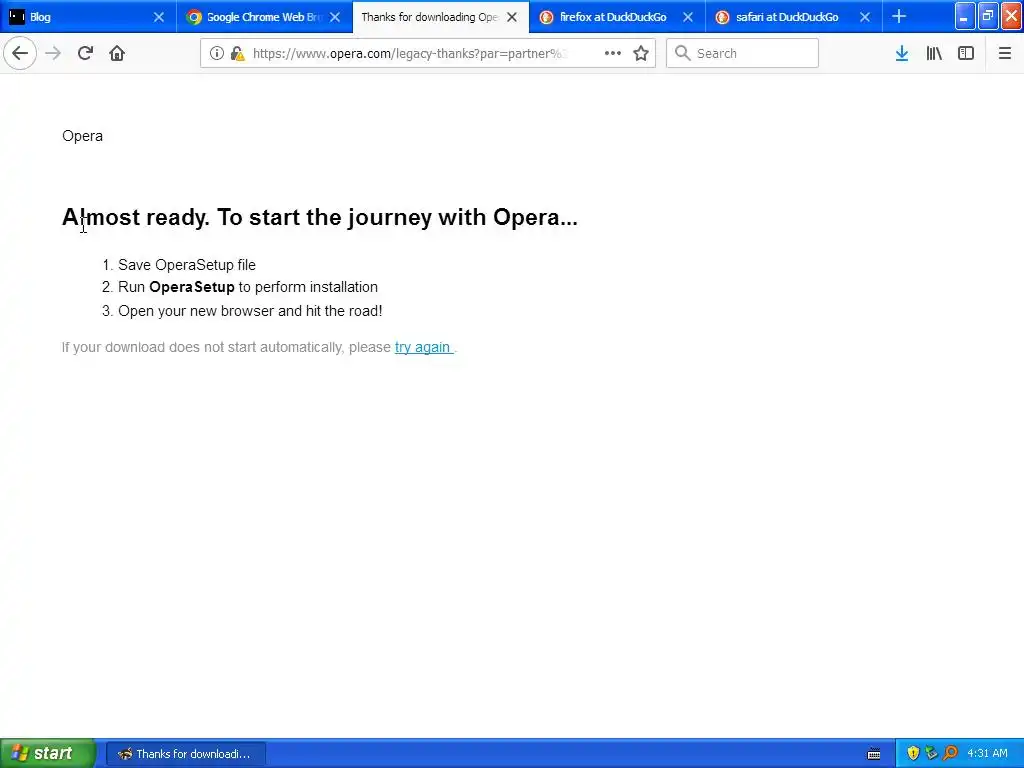Show site information for opera.com
The width and height of the screenshot is (1024, 768).
point(216,54)
